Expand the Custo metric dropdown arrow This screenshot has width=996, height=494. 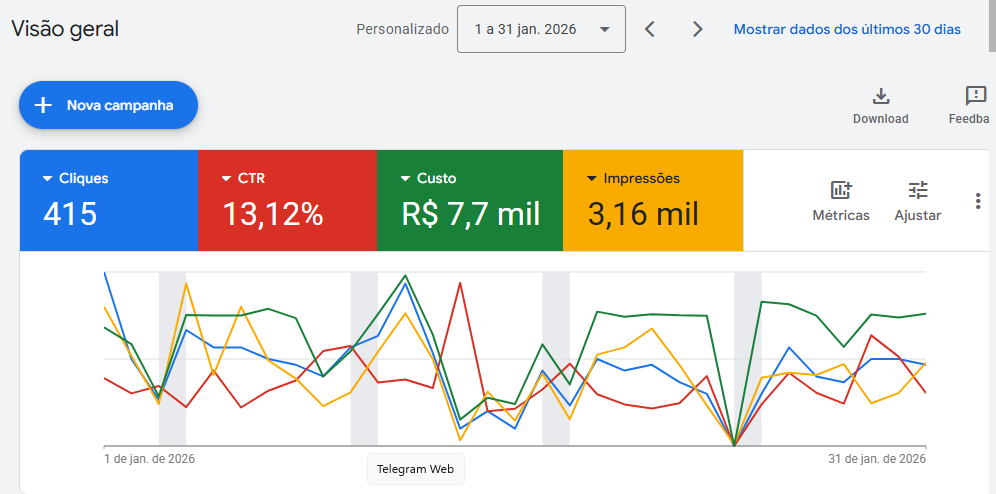point(405,179)
